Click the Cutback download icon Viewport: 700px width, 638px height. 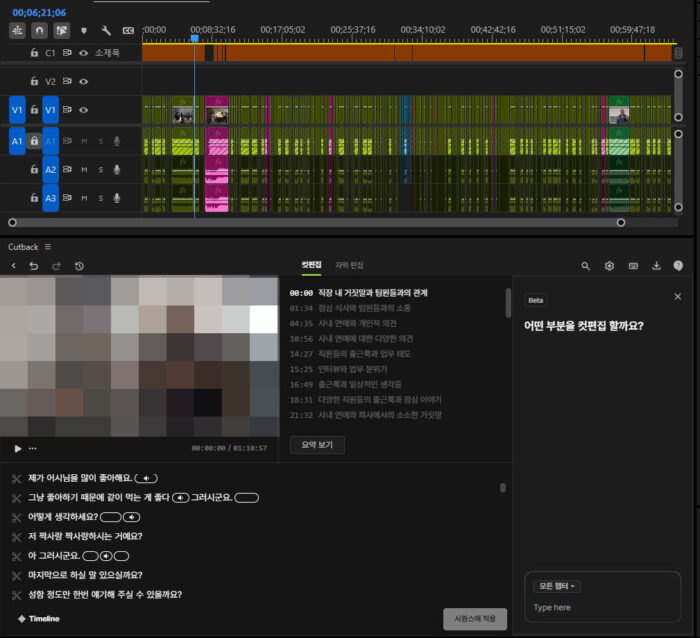656,266
